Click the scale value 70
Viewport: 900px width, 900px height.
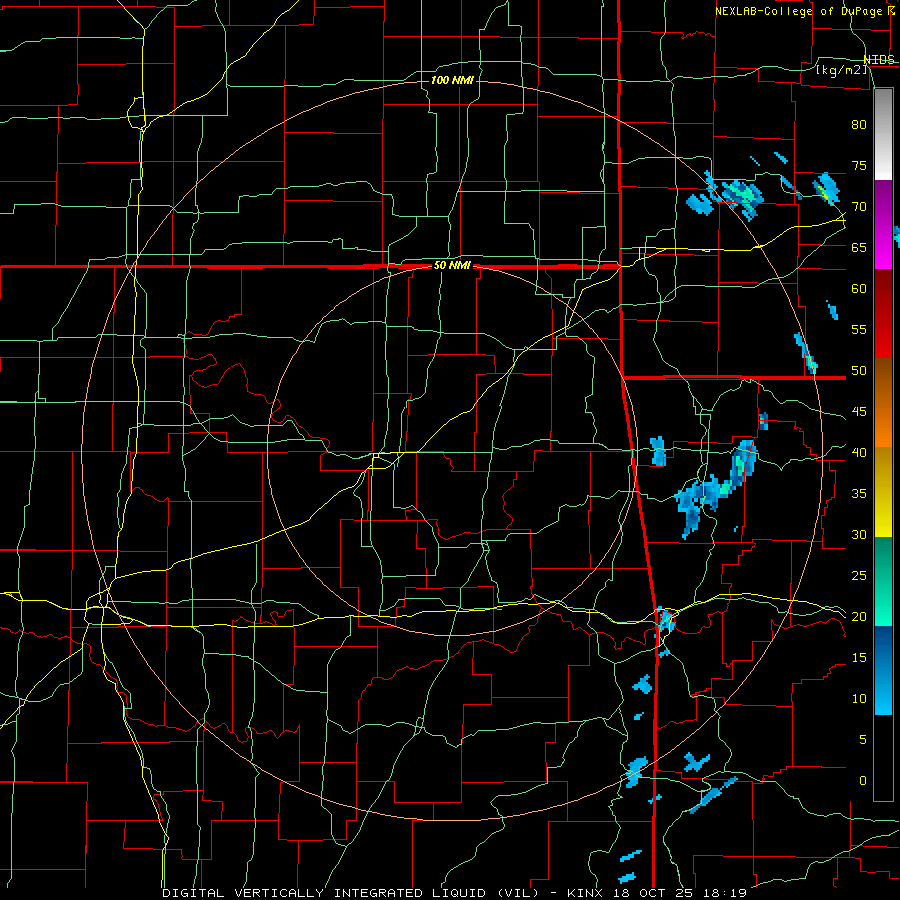(859, 207)
